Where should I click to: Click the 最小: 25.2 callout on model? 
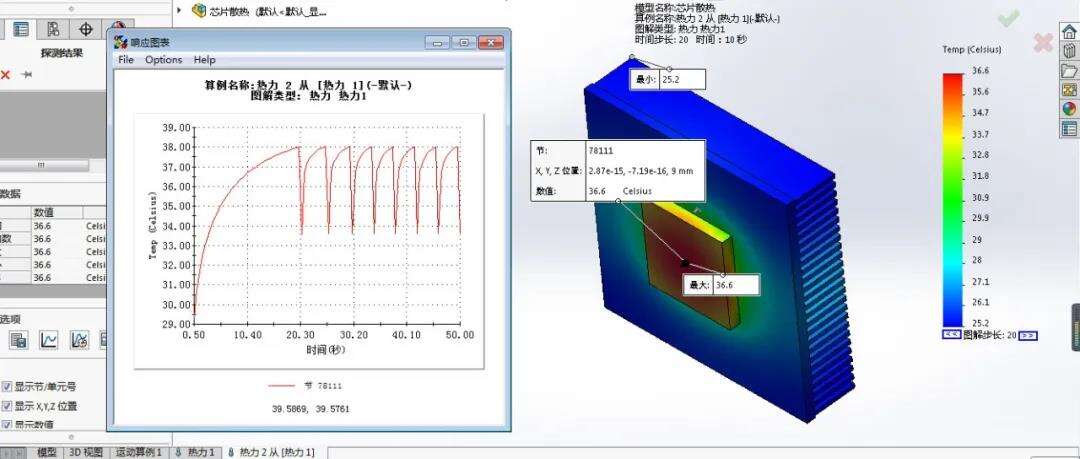pos(668,80)
